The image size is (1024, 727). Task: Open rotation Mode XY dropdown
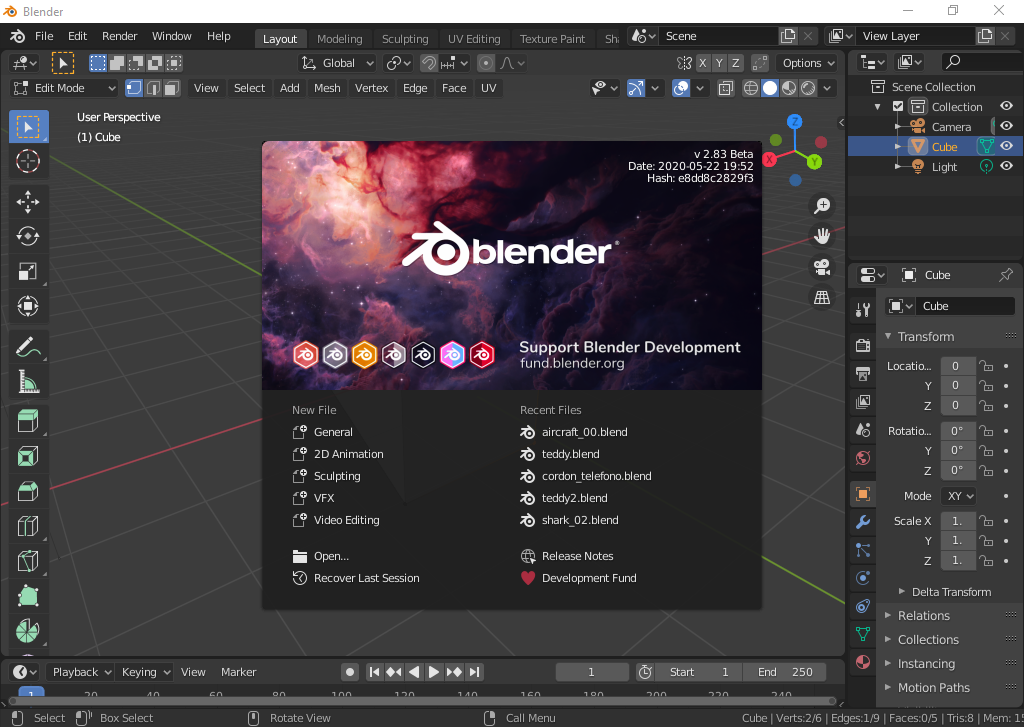tap(958, 496)
